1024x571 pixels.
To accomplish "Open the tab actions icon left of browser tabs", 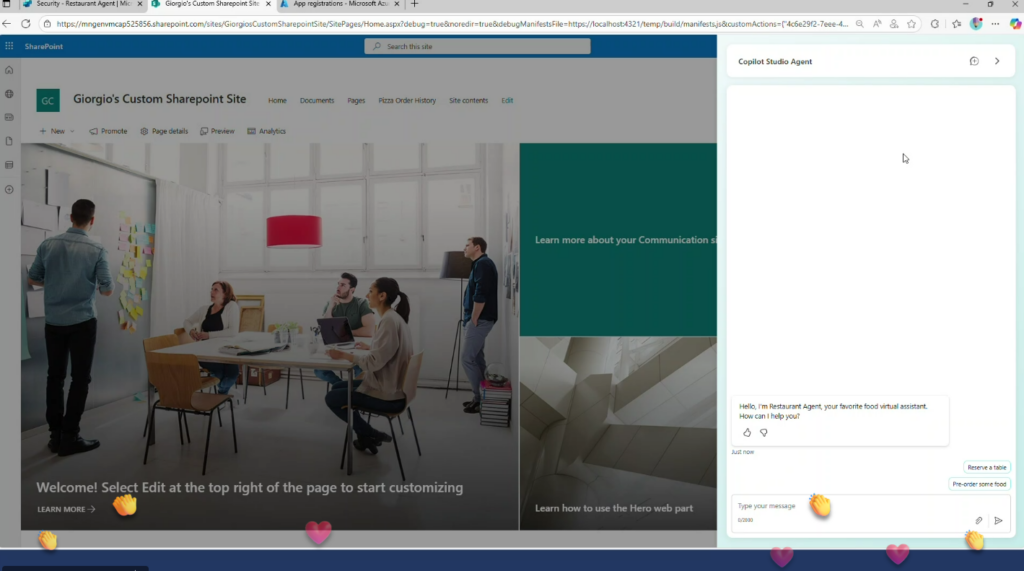I will pyautogui.click(x=7, y=4).
